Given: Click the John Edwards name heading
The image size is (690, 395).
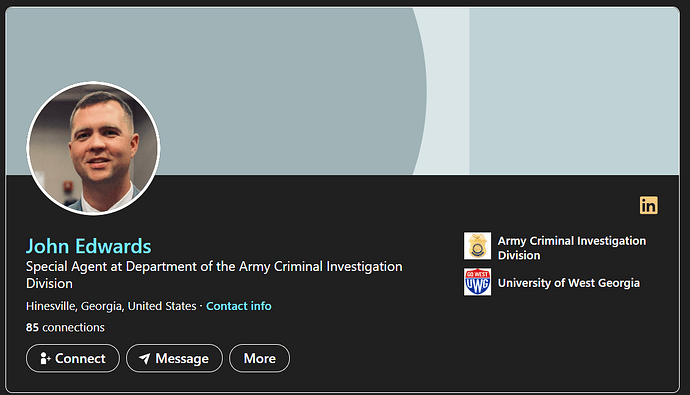Looking at the screenshot, I should [88, 246].
